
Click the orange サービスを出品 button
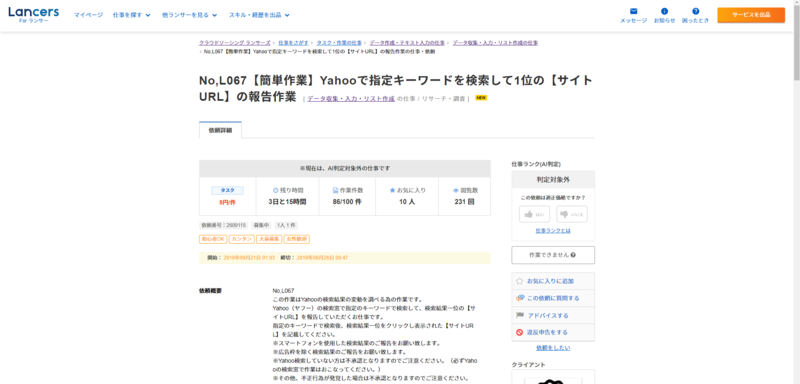point(751,15)
